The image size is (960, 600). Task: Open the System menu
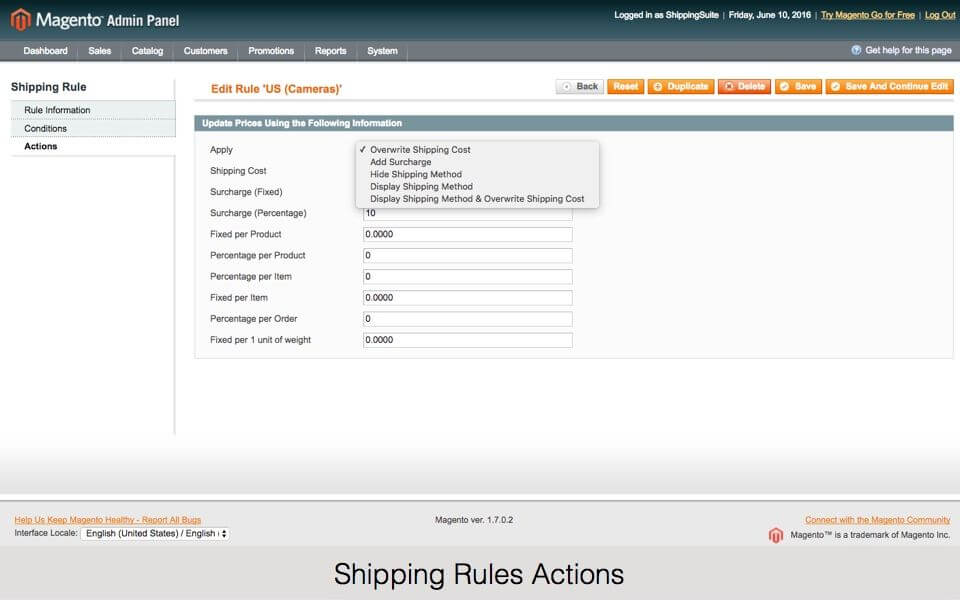tap(383, 51)
